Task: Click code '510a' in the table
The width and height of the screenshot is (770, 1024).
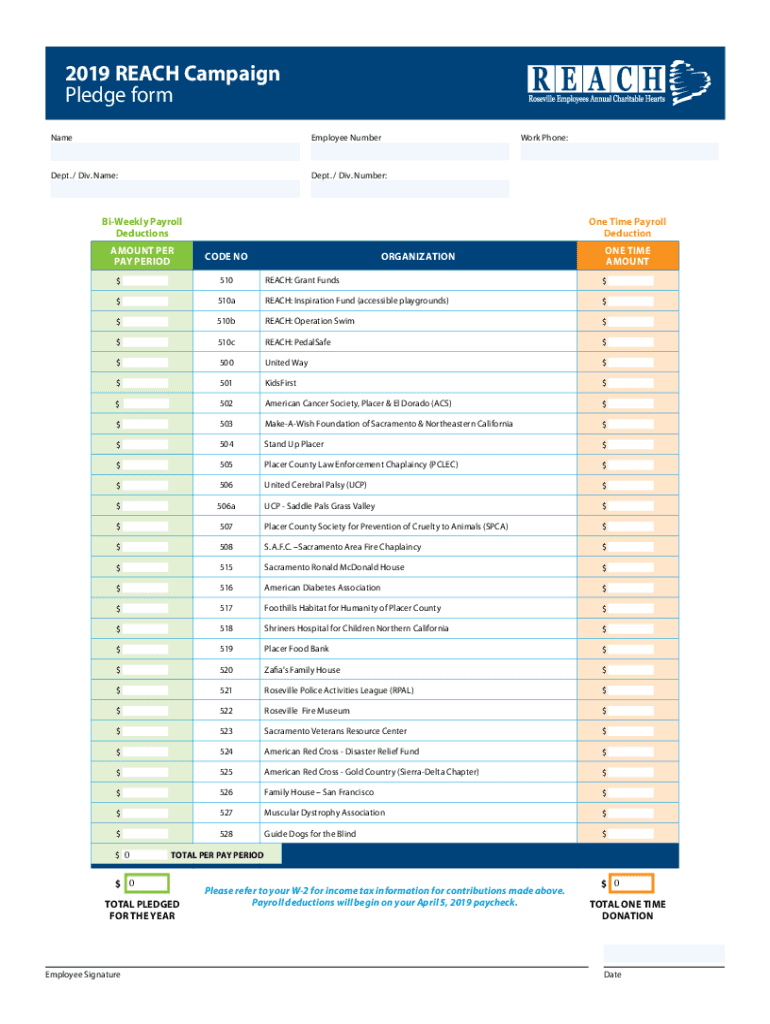Action: point(226,301)
